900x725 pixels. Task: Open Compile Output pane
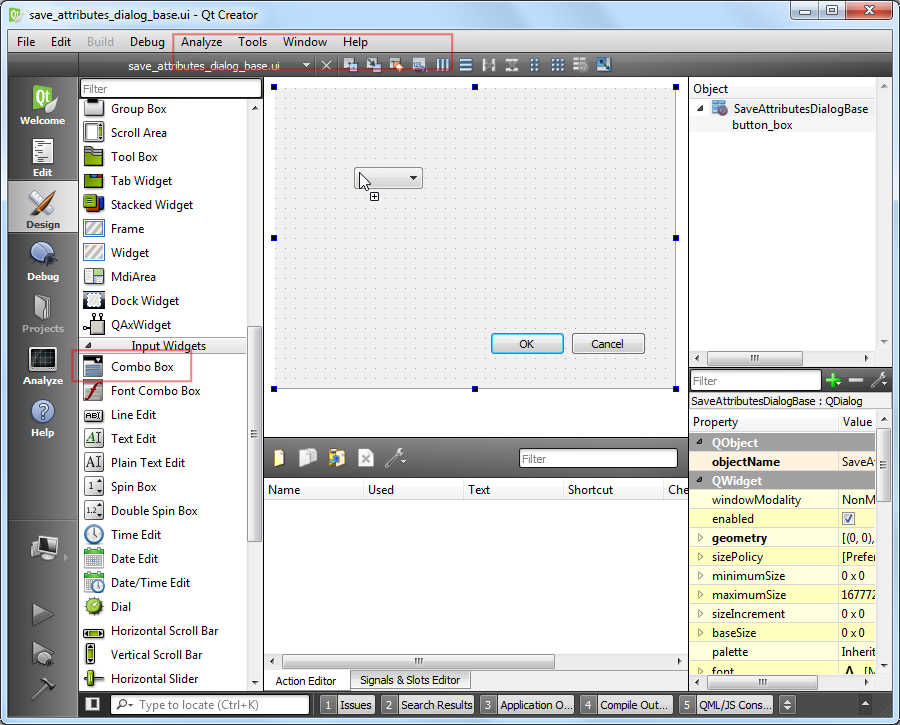626,704
